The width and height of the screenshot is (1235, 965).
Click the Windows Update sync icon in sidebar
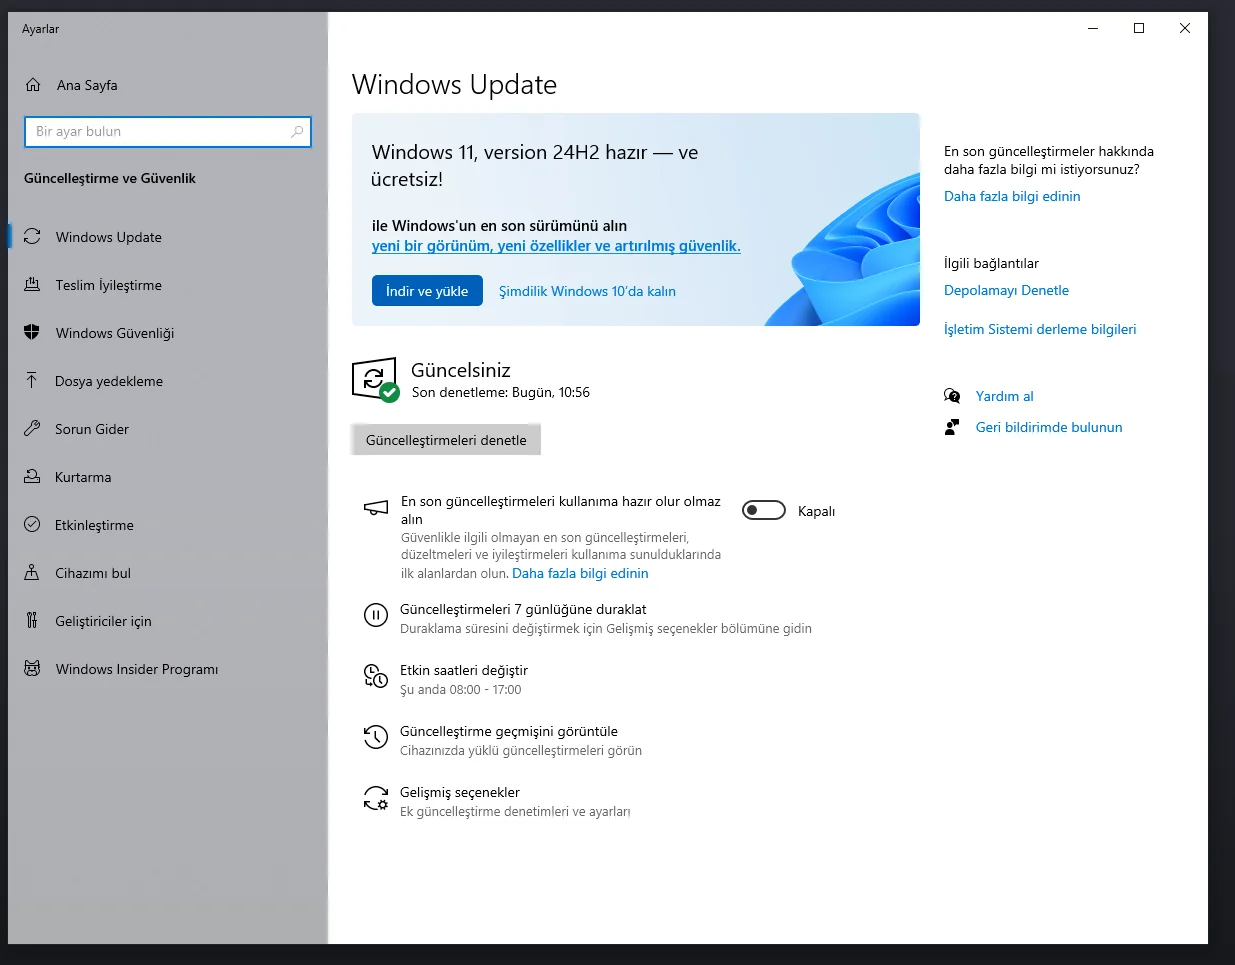tap(32, 237)
